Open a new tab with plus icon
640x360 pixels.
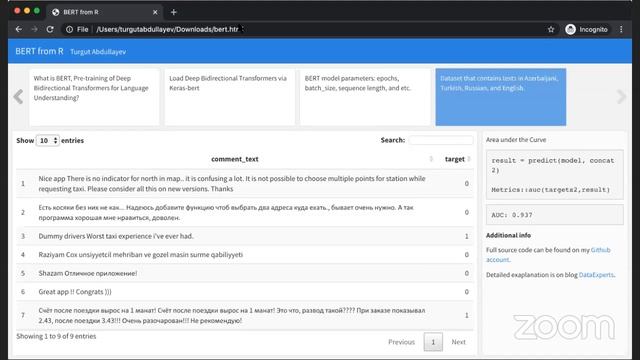coord(173,12)
